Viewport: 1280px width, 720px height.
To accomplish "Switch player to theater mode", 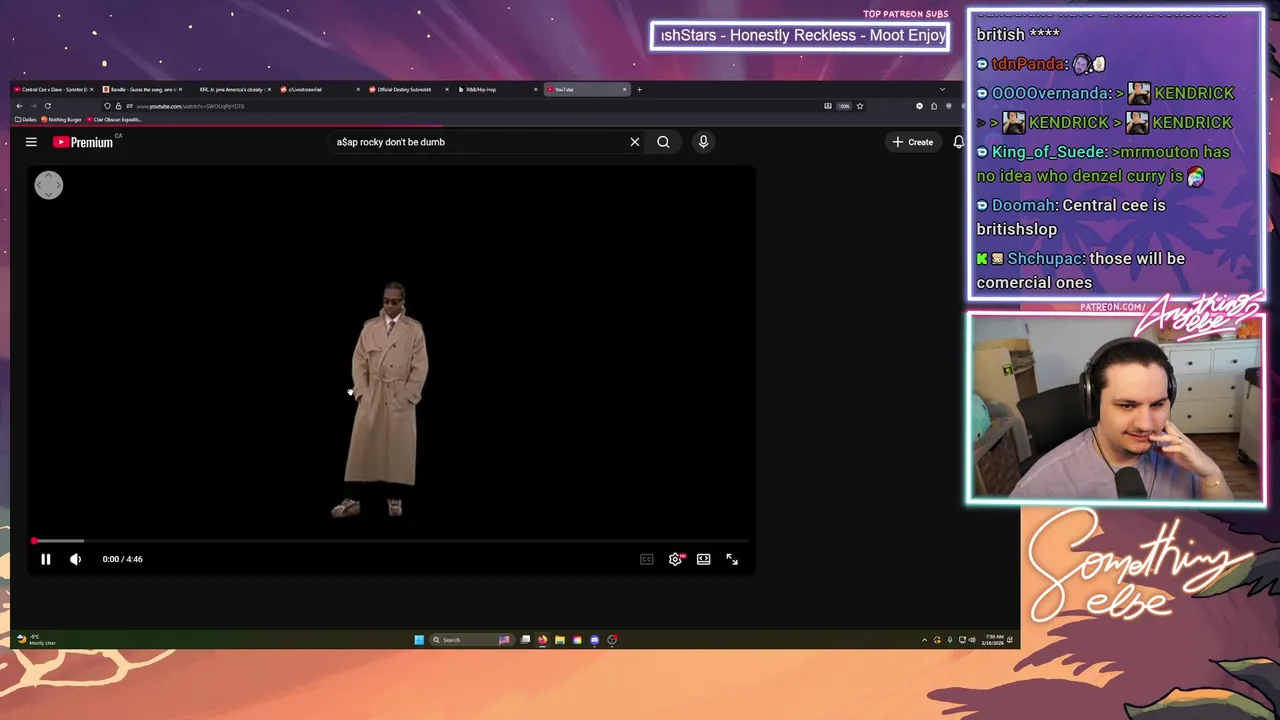I will point(704,559).
